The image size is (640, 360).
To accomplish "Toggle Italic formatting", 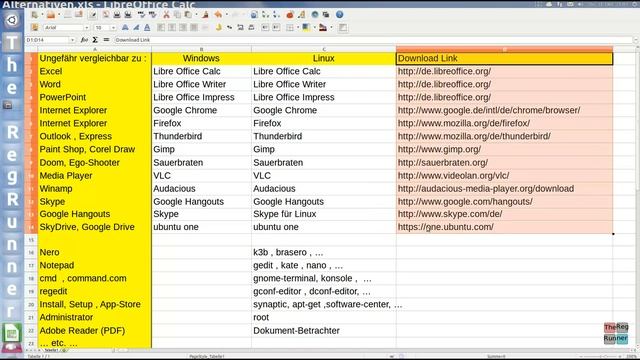I will (136, 27).
